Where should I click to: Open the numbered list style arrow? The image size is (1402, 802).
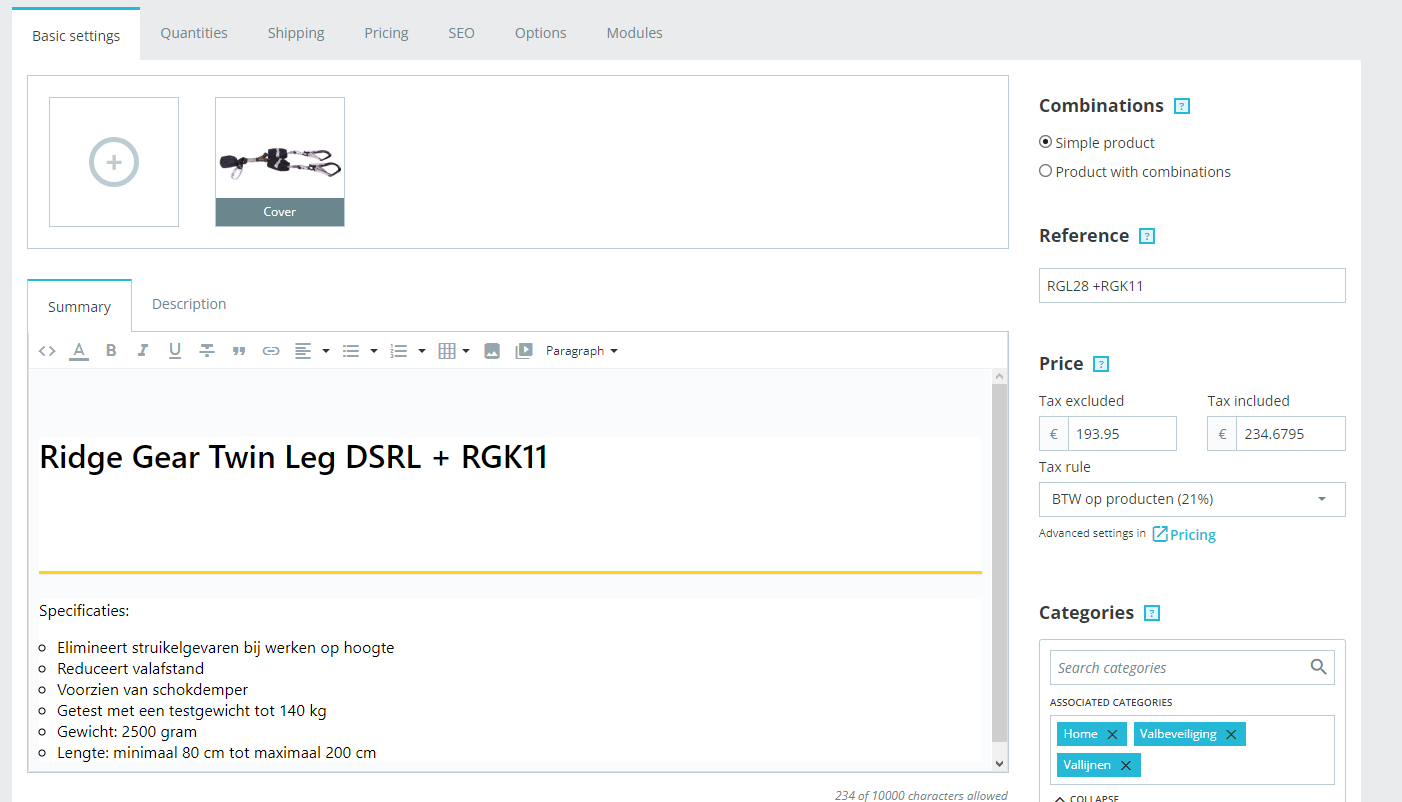[x=422, y=351]
